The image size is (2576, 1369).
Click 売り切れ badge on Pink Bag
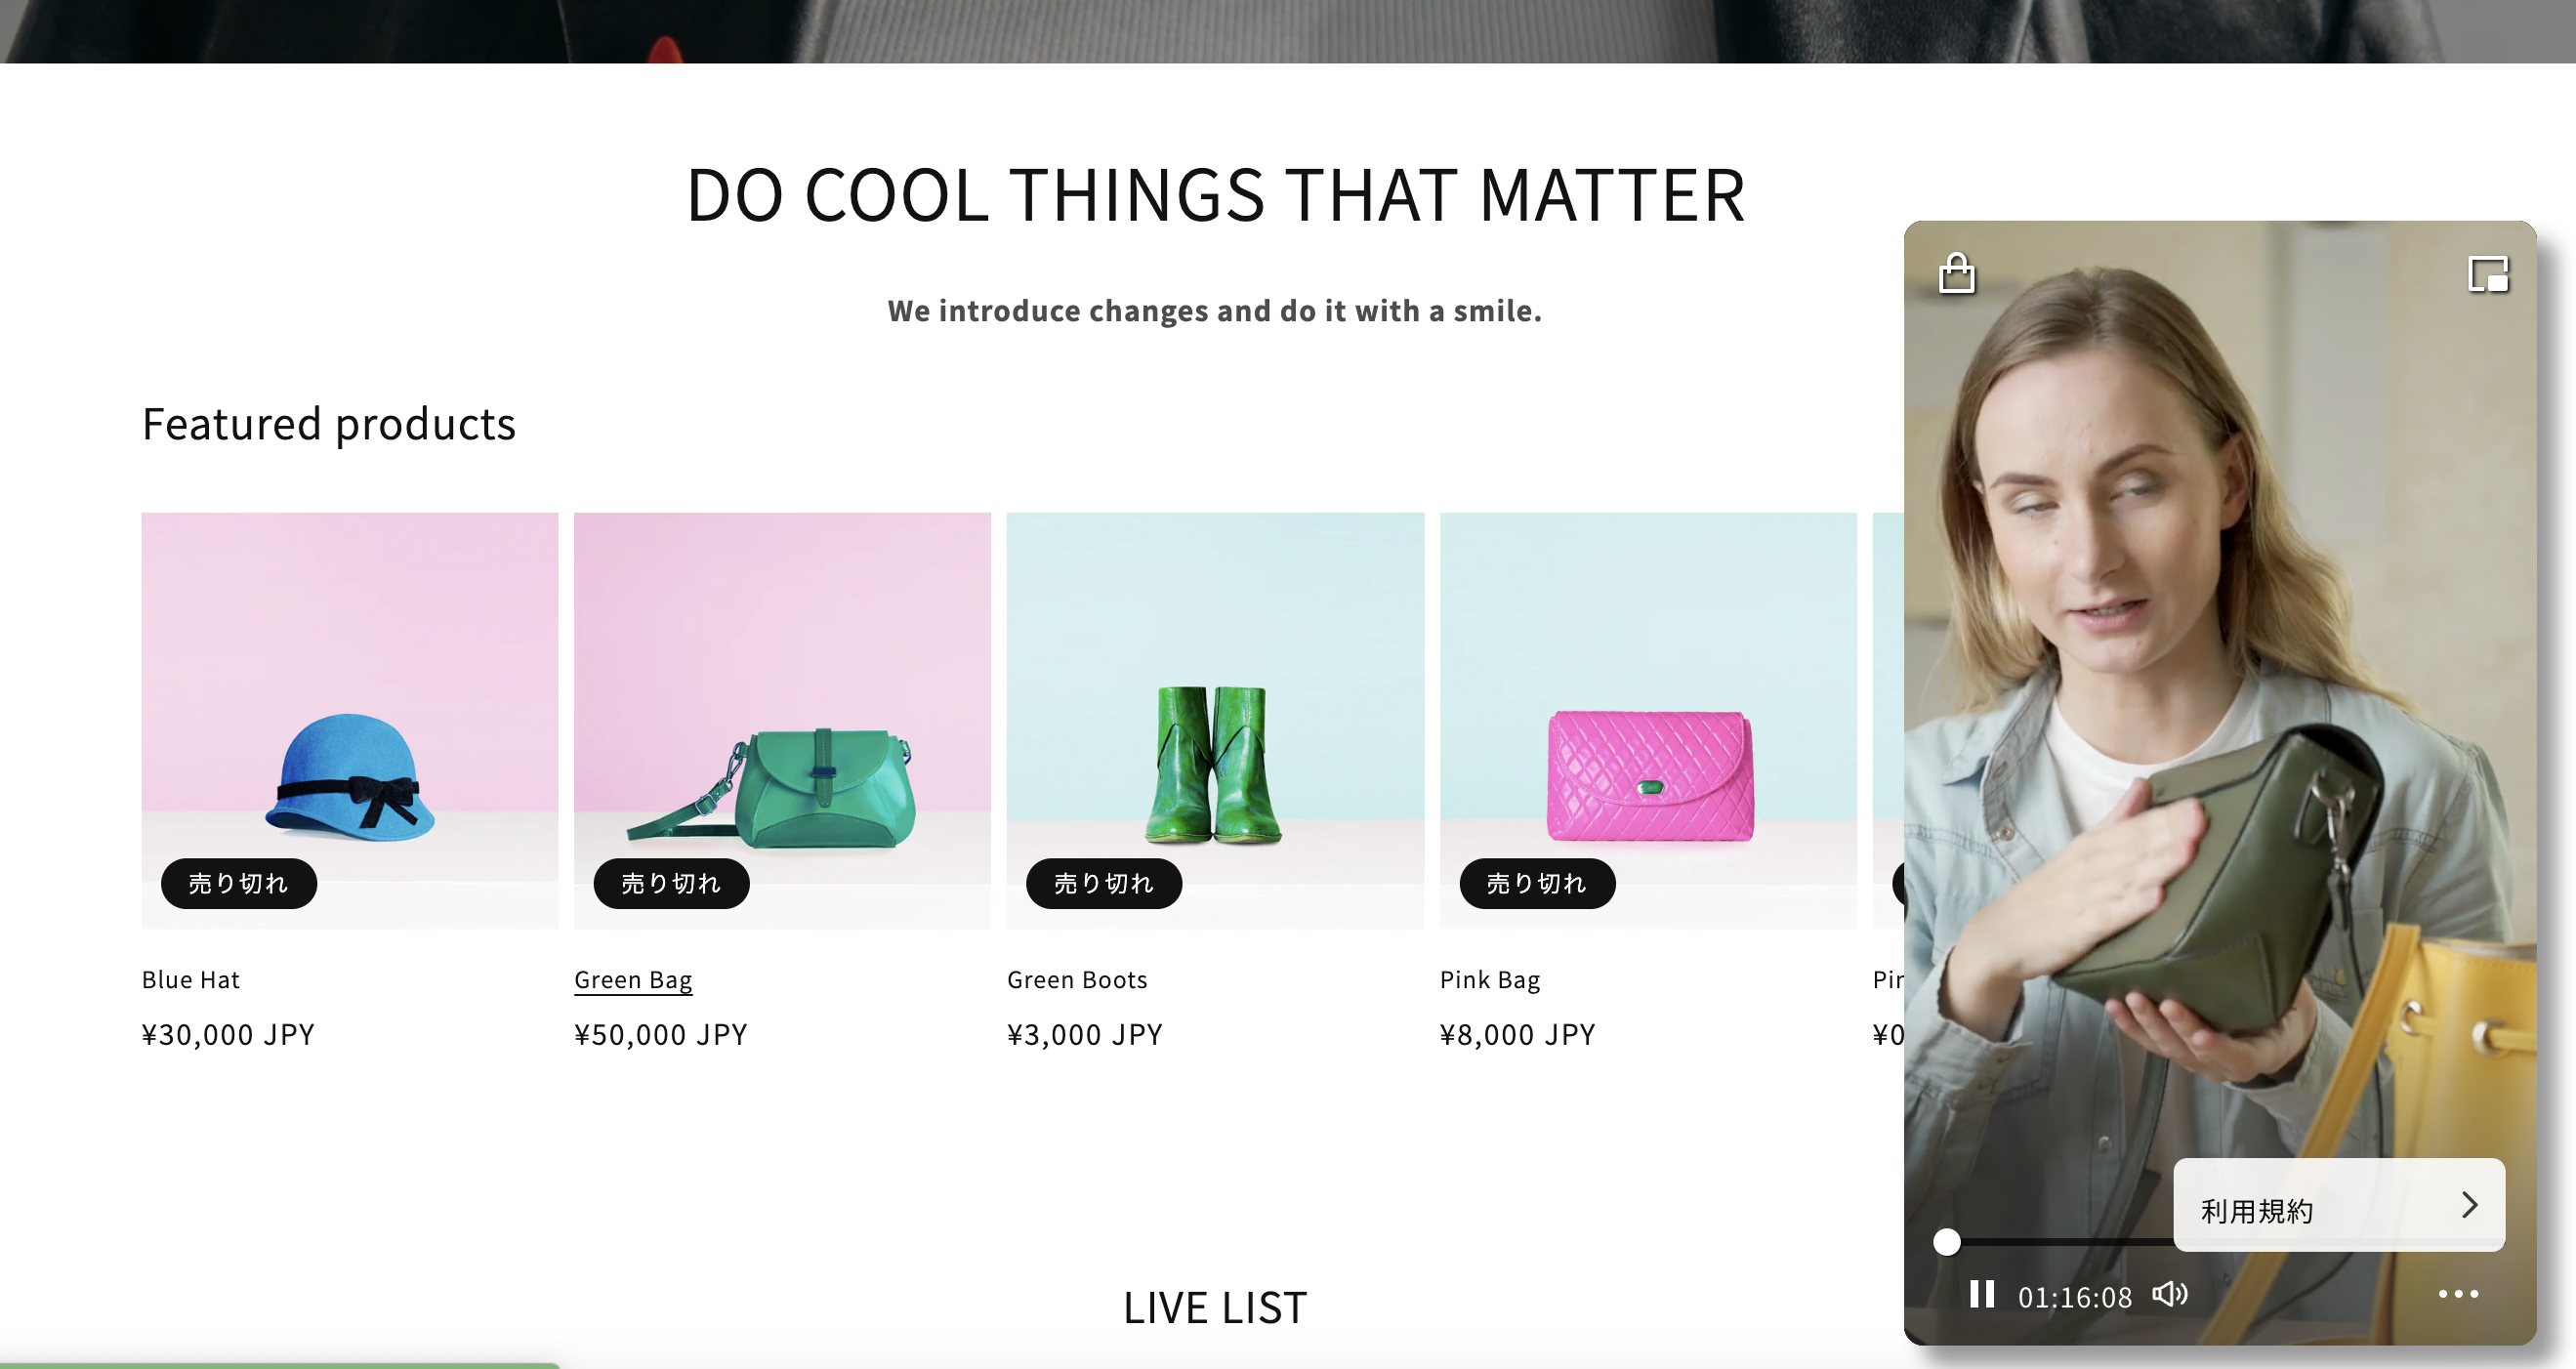1537,884
